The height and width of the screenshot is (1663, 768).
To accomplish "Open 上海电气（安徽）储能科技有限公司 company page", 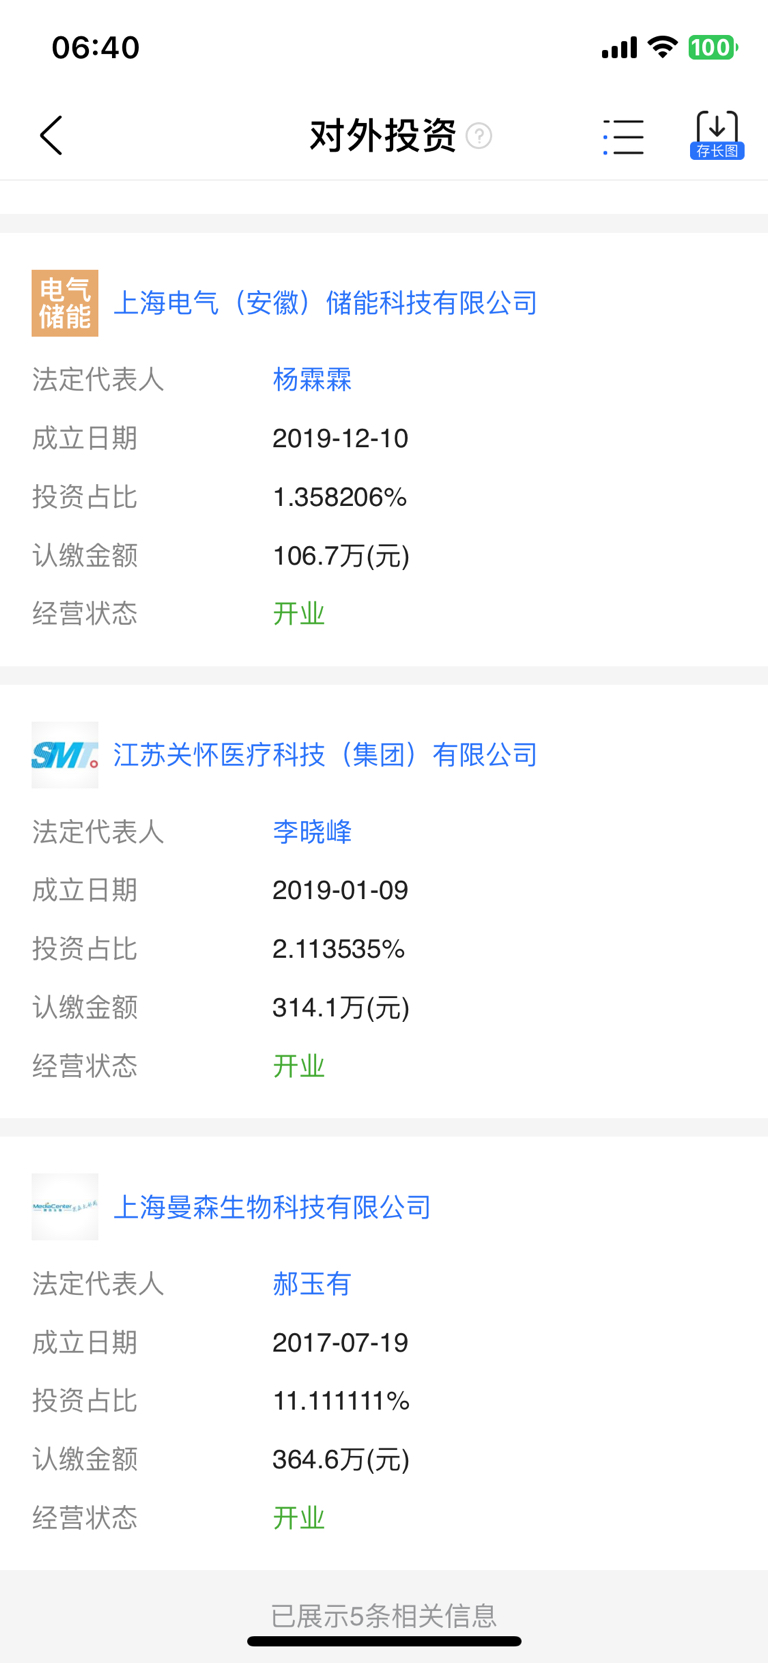I will click(325, 303).
